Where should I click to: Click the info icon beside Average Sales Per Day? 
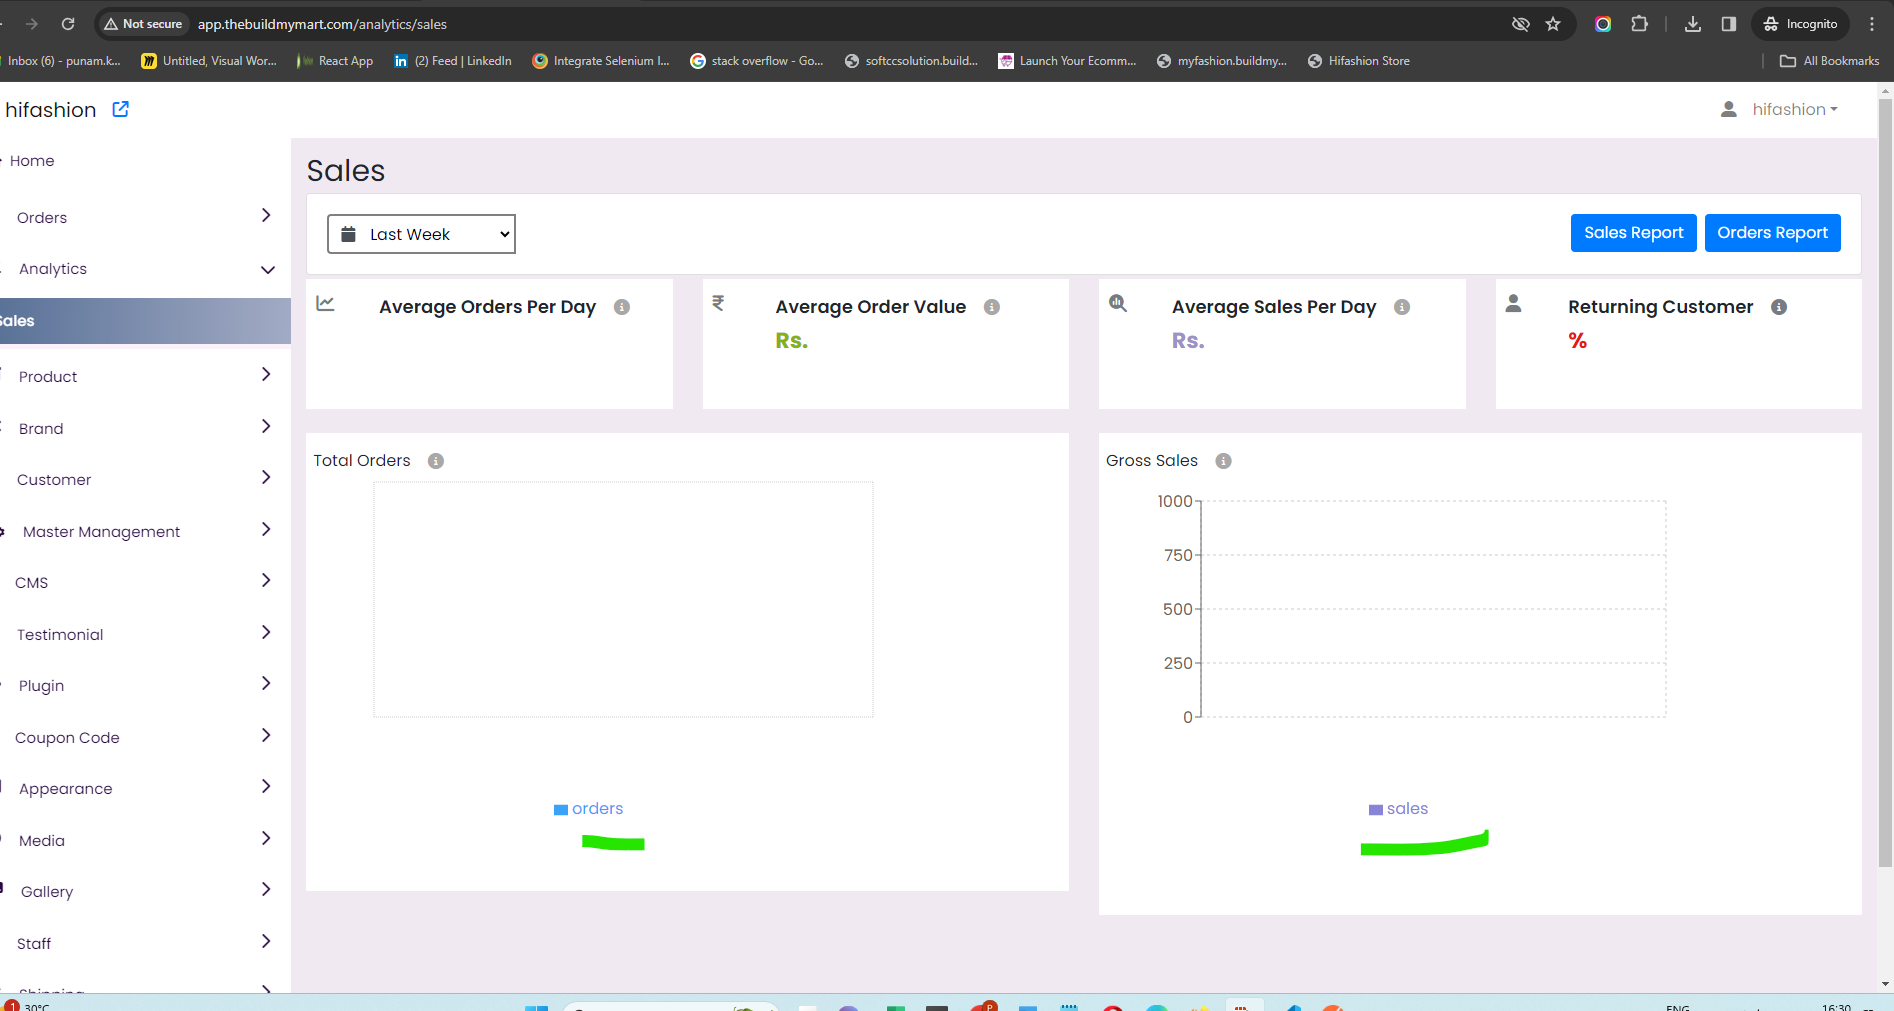(1402, 307)
